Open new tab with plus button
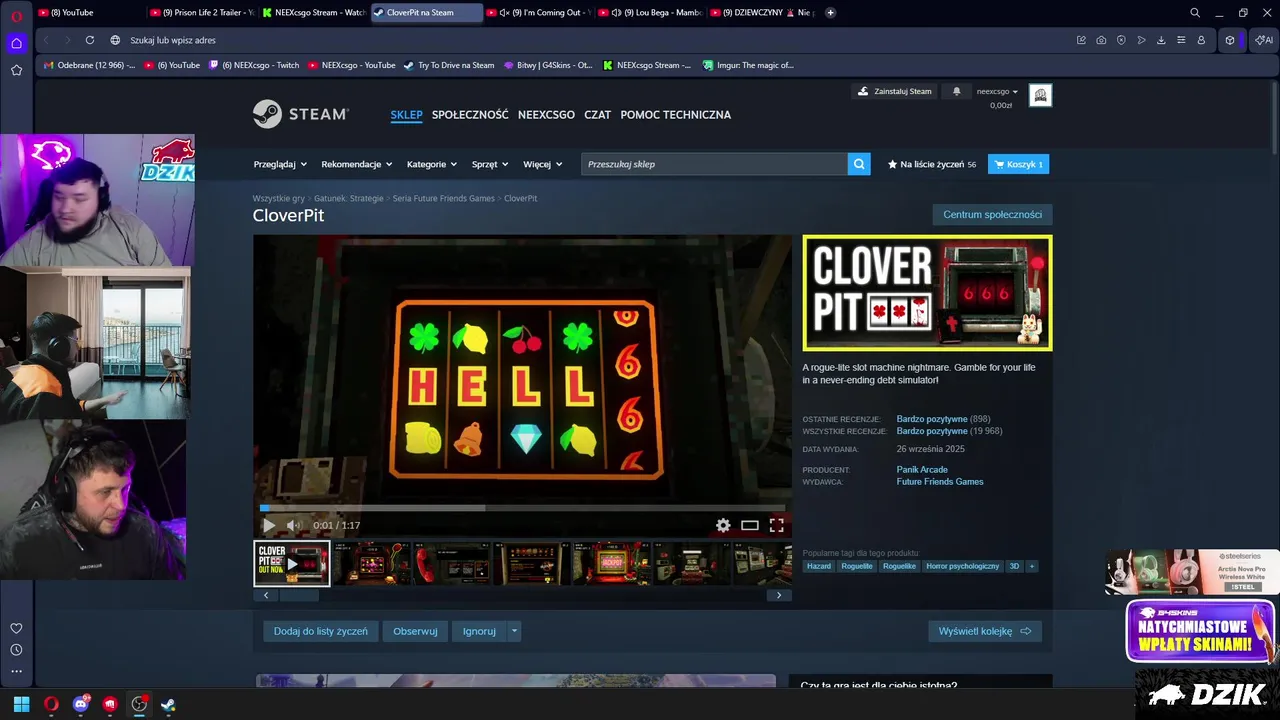The height and width of the screenshot is (720, 1280). [830, 13]
